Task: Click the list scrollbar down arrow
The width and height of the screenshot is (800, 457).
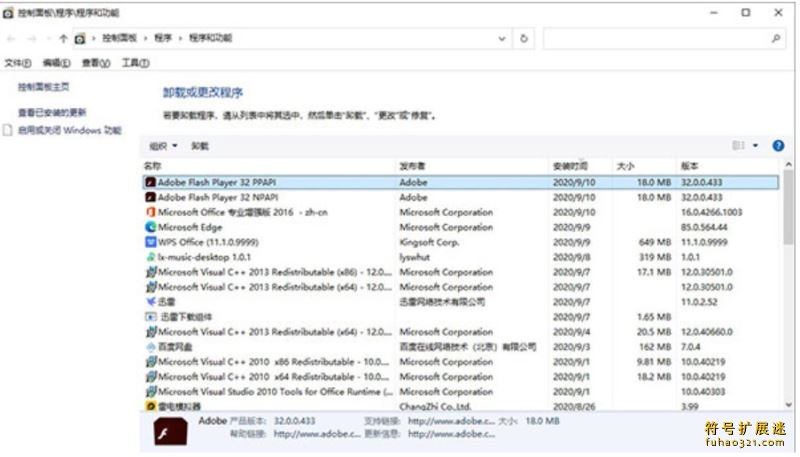Action: 789,404
